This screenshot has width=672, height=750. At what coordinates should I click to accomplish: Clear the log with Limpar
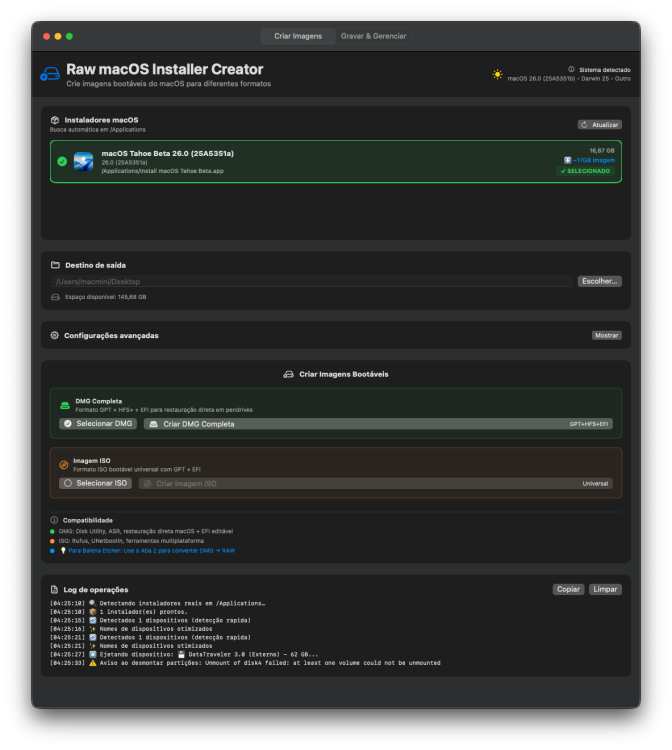click(605, 589)
